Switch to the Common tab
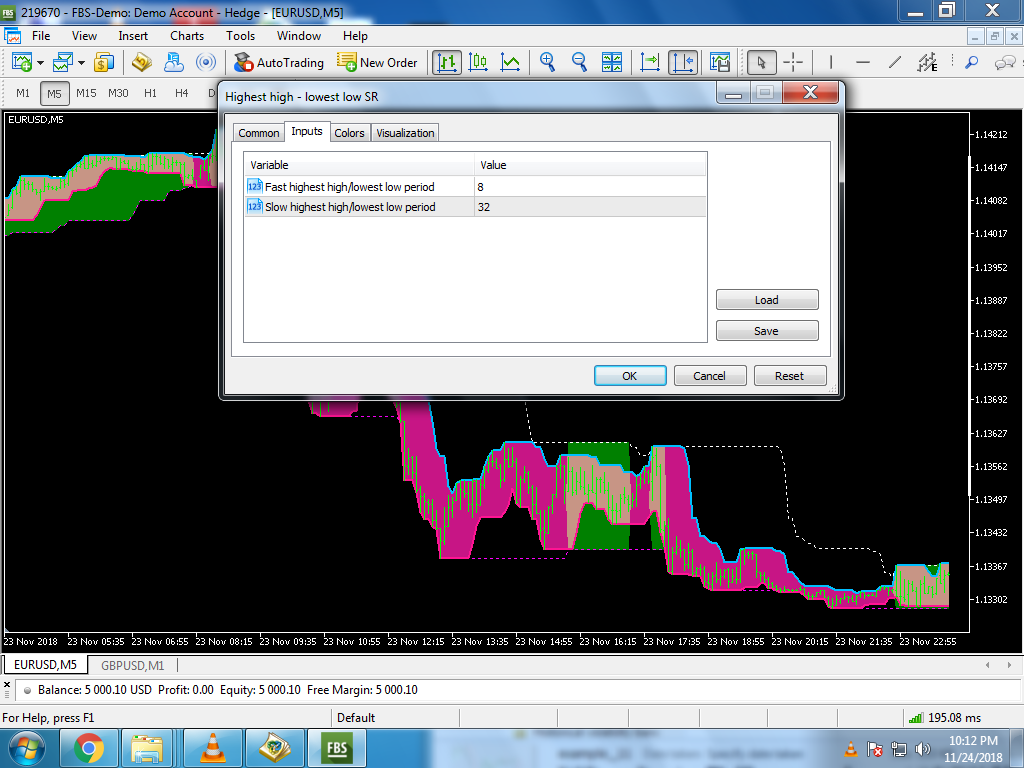Screen dimensions: 1024x768 [x=259, y=133]
